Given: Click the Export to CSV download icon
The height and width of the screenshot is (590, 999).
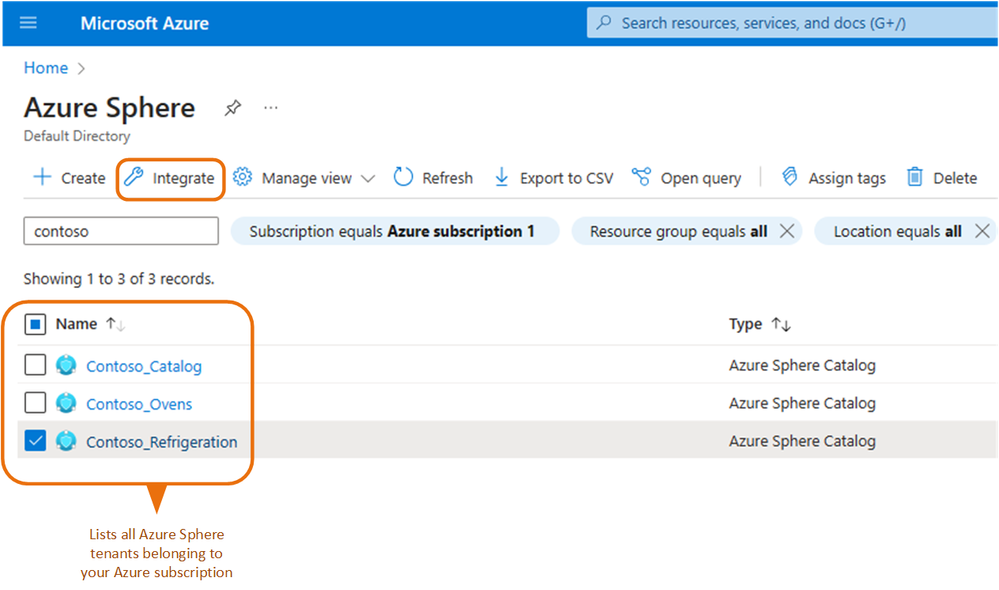Looking at the screenshot, I should tap(502, 178).
